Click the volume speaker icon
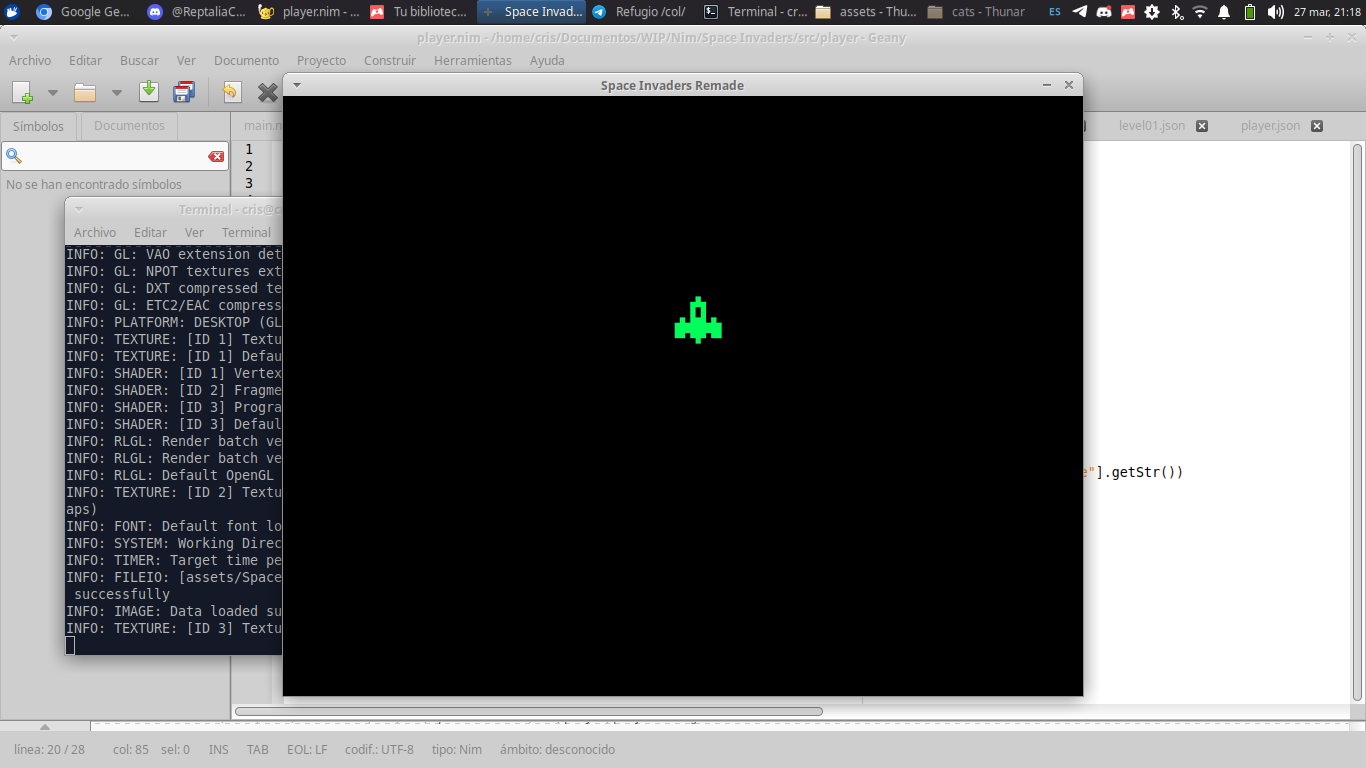The width and height of the screenshot is (1366, 768). (1275, 12)
